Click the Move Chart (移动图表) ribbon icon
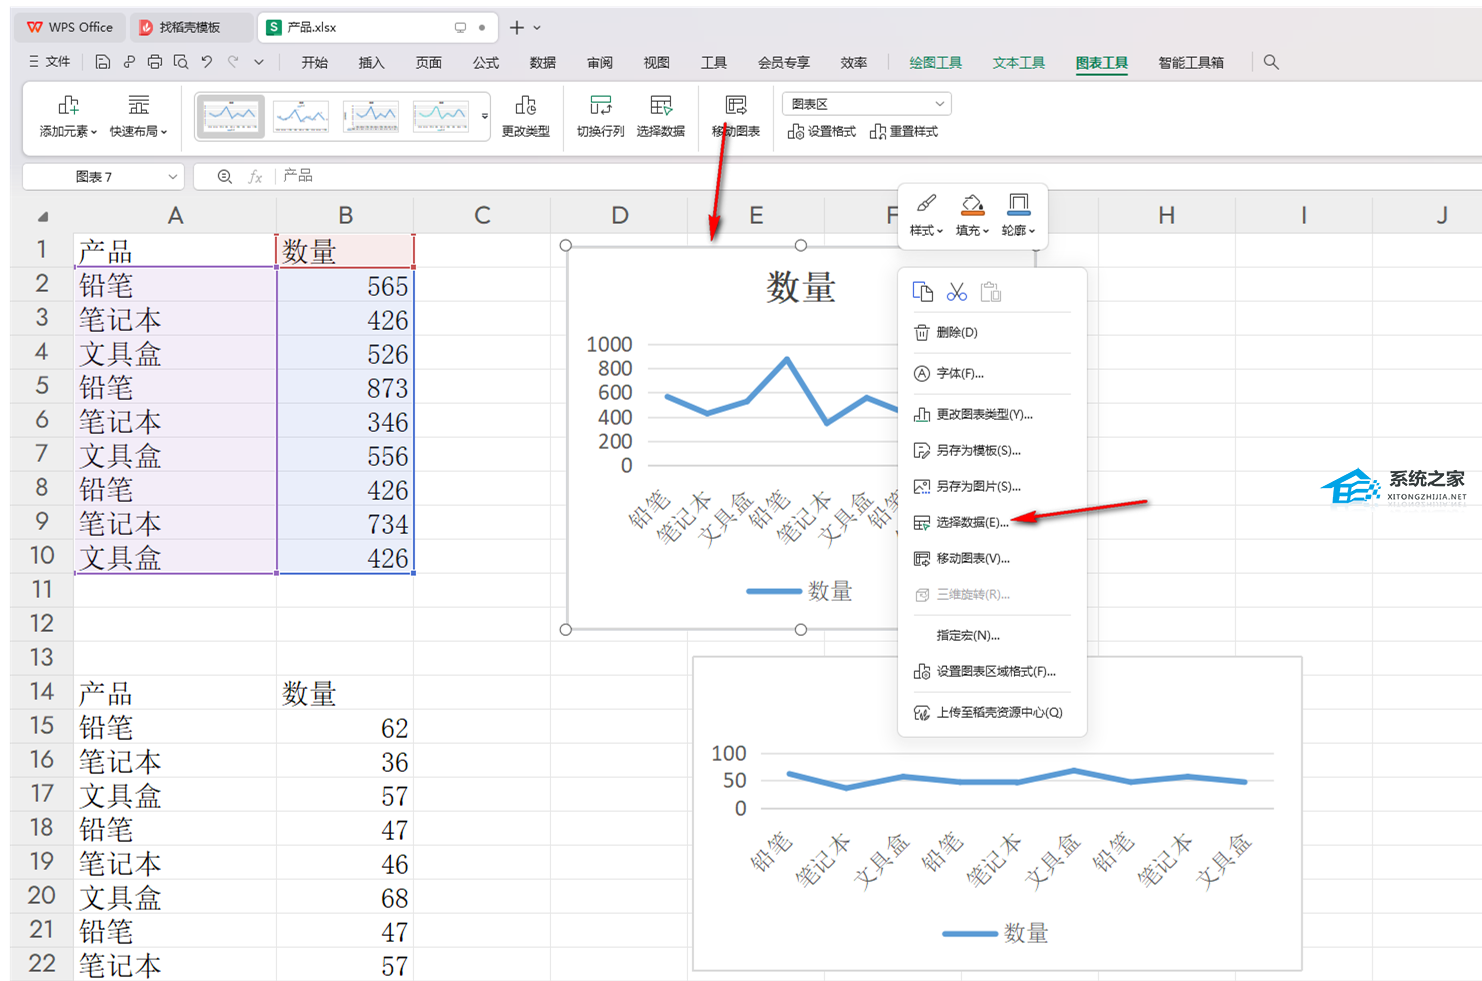This screenshot has height=981, width=1482. 736,116
